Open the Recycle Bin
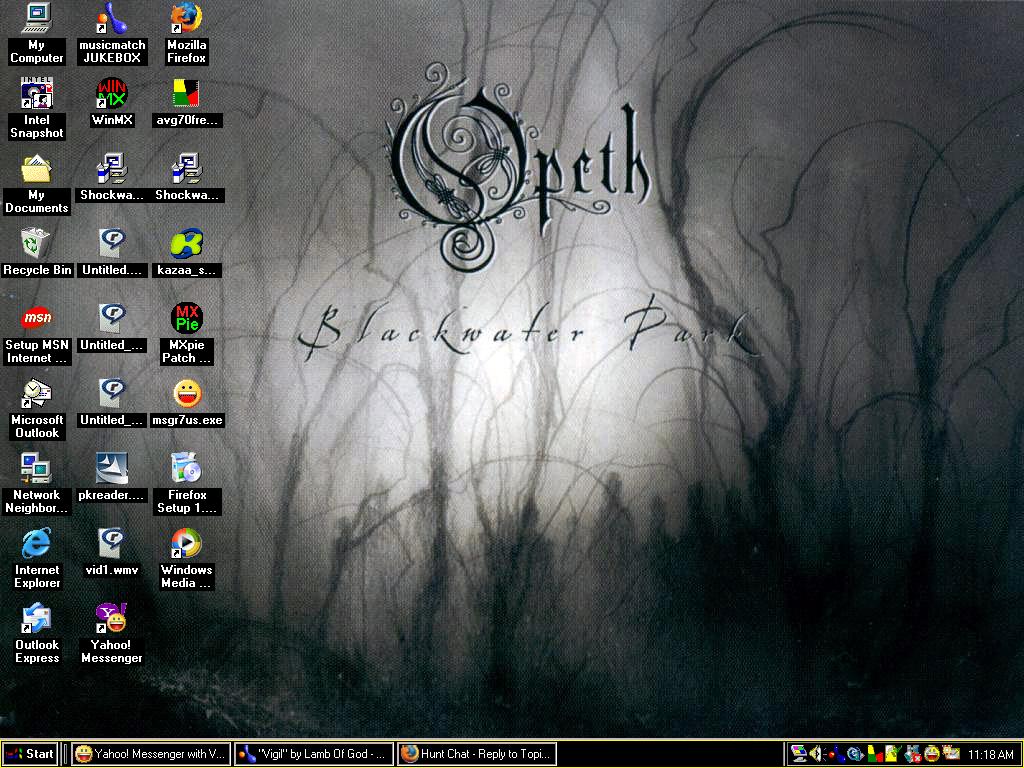This screenshot has width=1024, height=768. click(36, 243)
